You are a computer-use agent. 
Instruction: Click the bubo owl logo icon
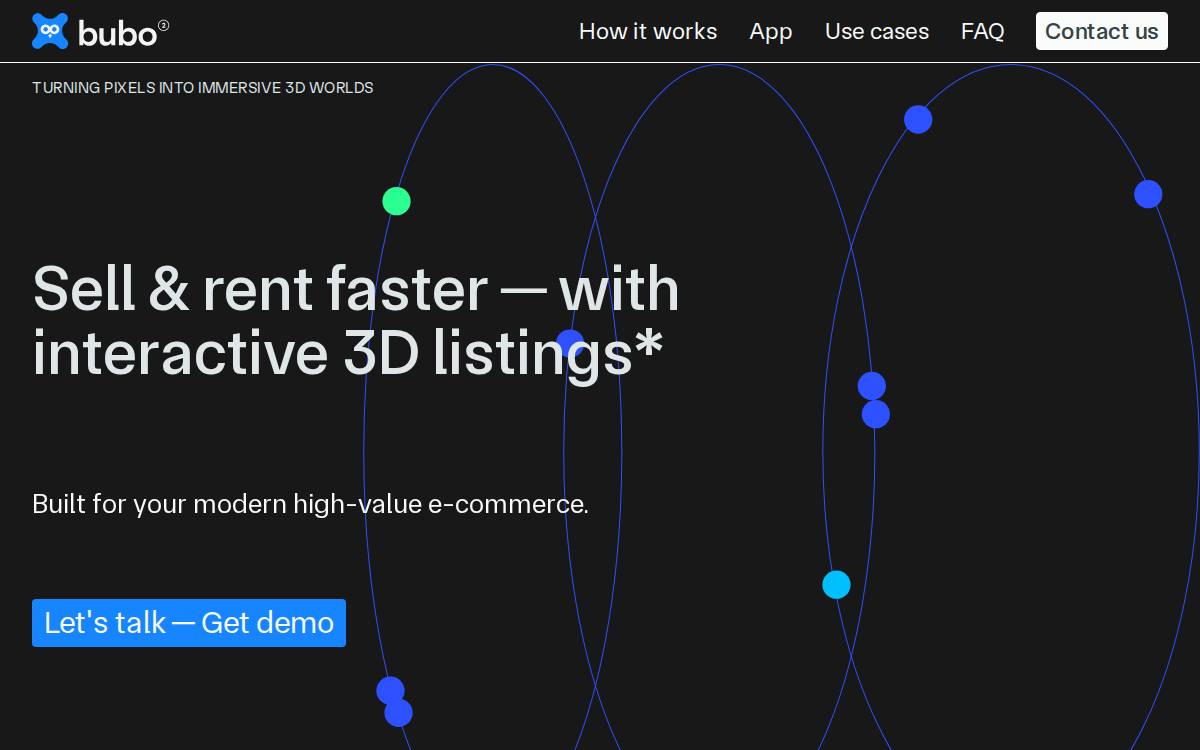pyautogui.click(x=50, y=31)
